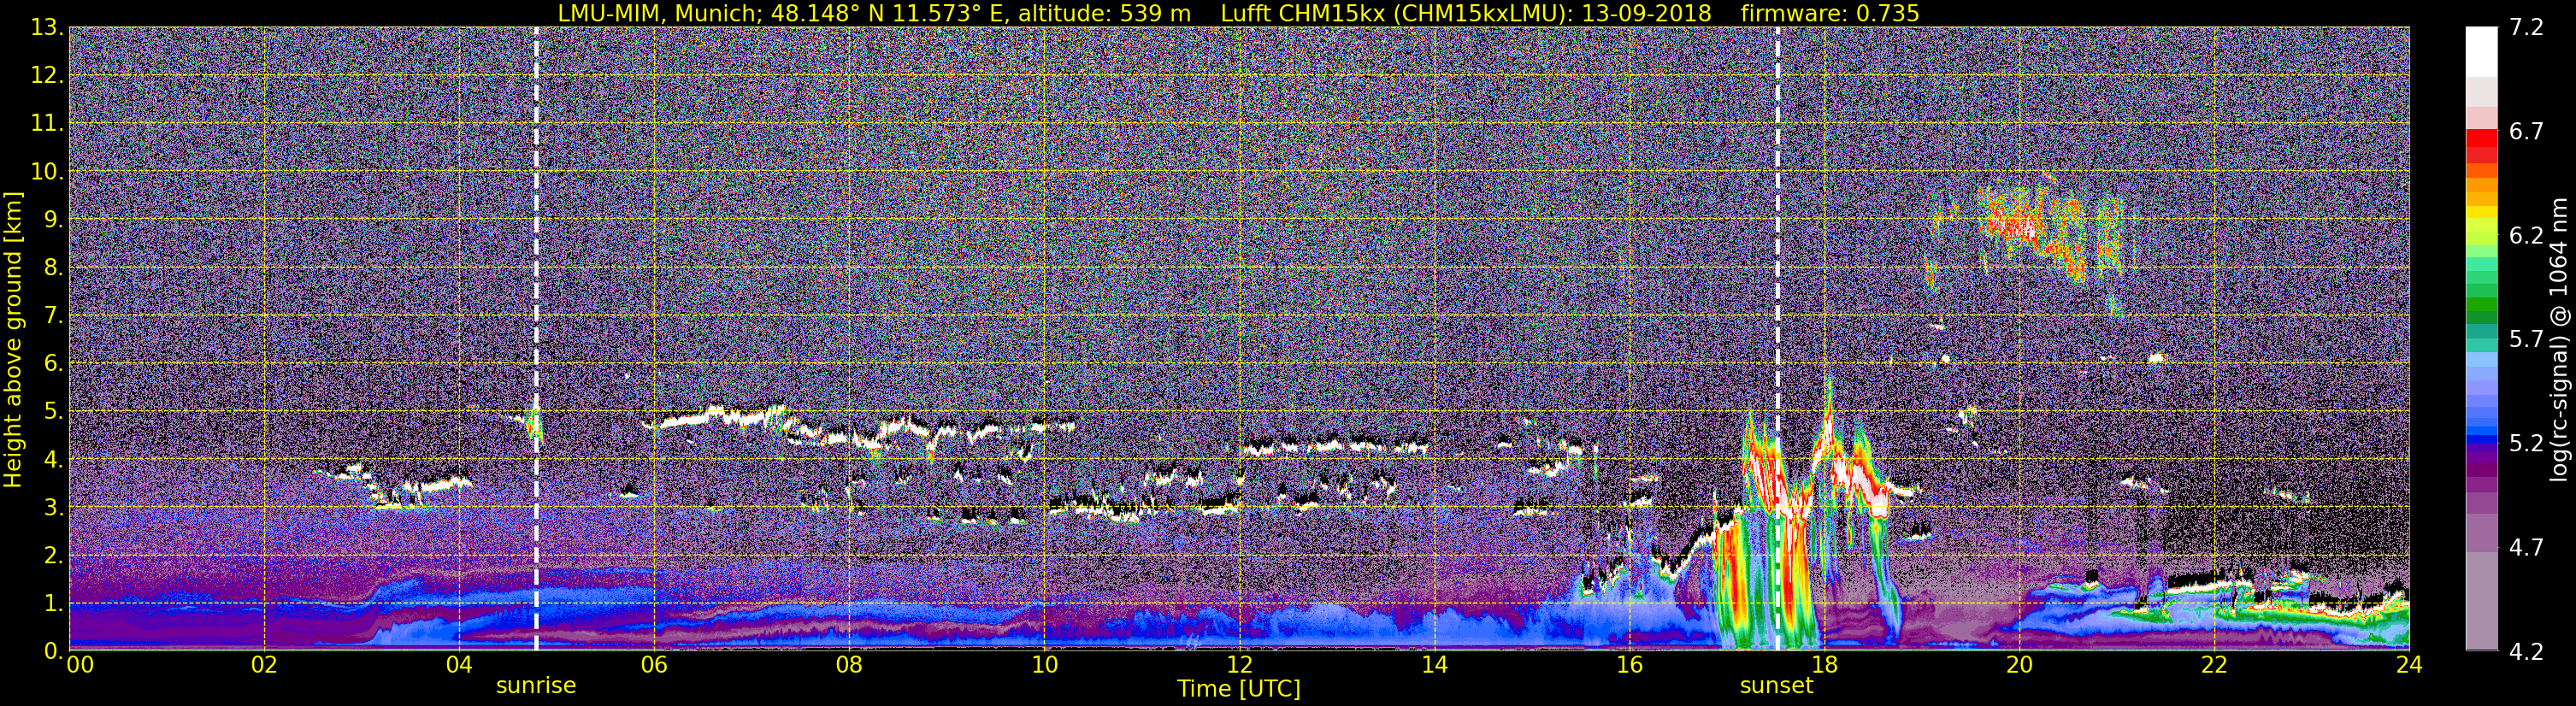Click the time tick label '18'
2576x706 pixels.
[x=1824, y=665]
